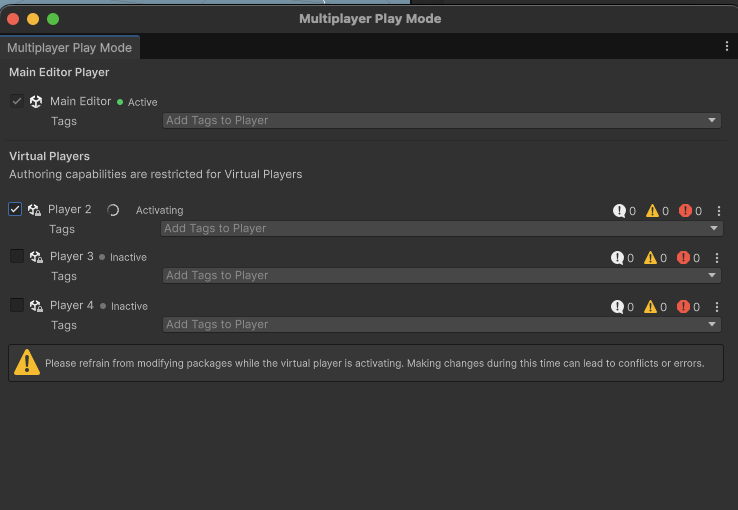The image size is (738, 510).
Task: Open Player 3 more options menu
Action: [x=717, y=258]
